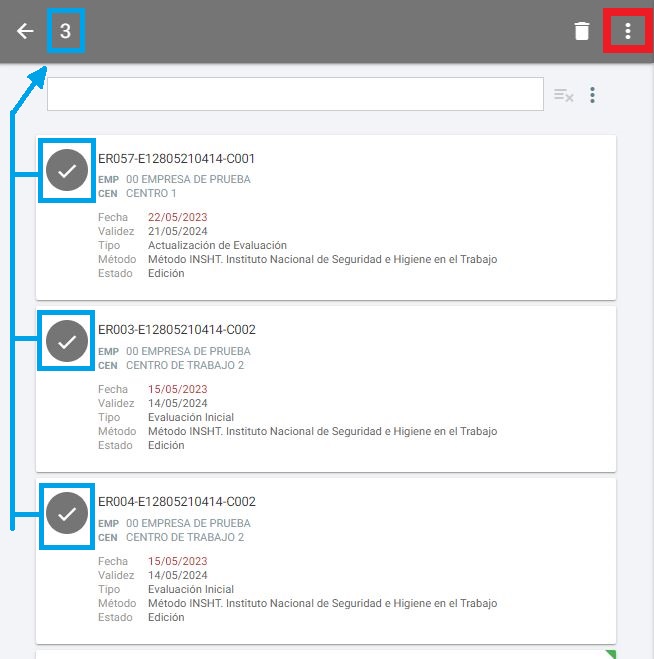The image size is (654, 659).
Task: Click the 22/05/2023 date on the first card
Action: point(177,217)
